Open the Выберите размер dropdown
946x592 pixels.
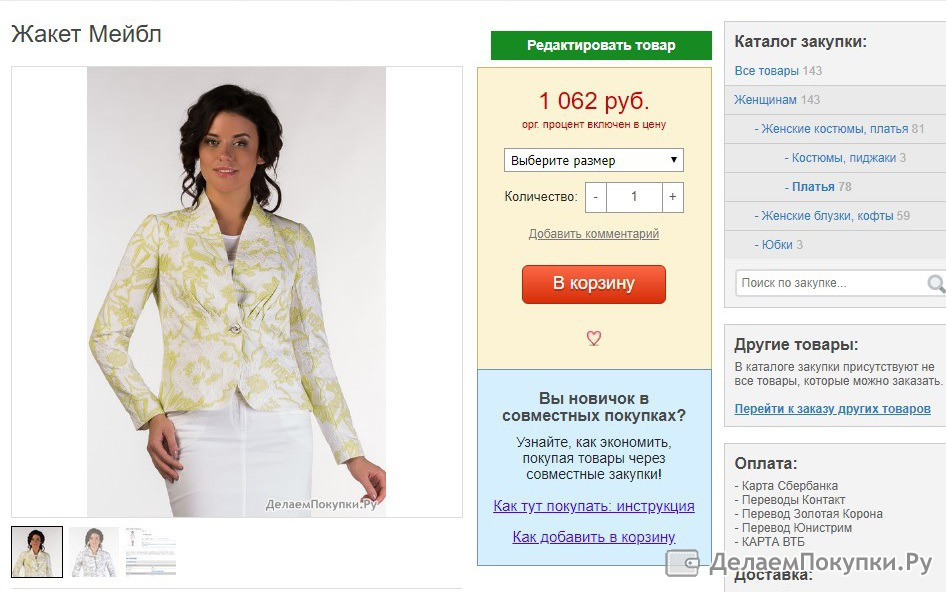pos(594,160)
